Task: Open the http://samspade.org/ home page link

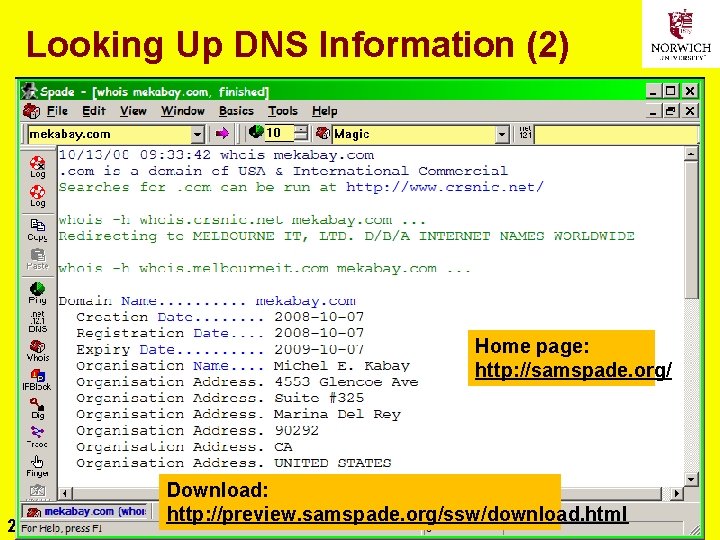Action: 573,370
